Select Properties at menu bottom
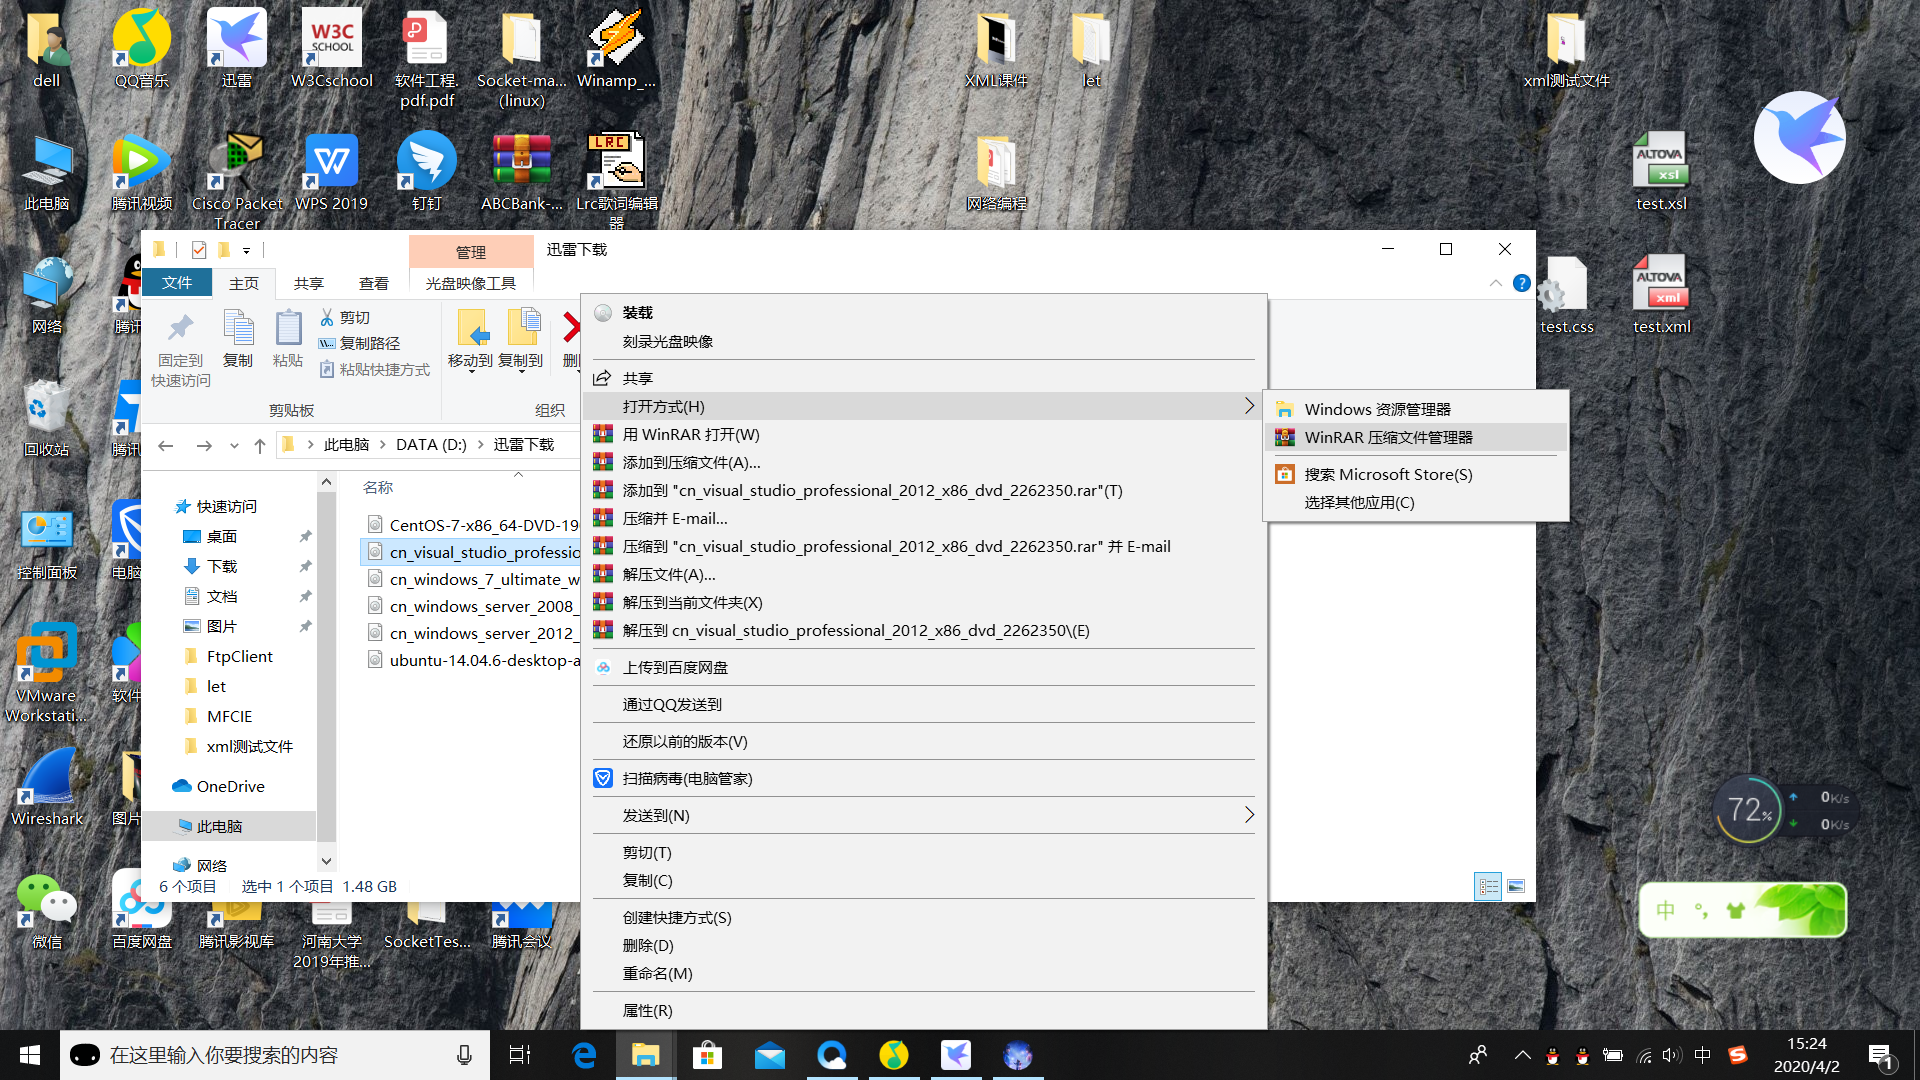1920x1080 pixels. (647, 1010)
